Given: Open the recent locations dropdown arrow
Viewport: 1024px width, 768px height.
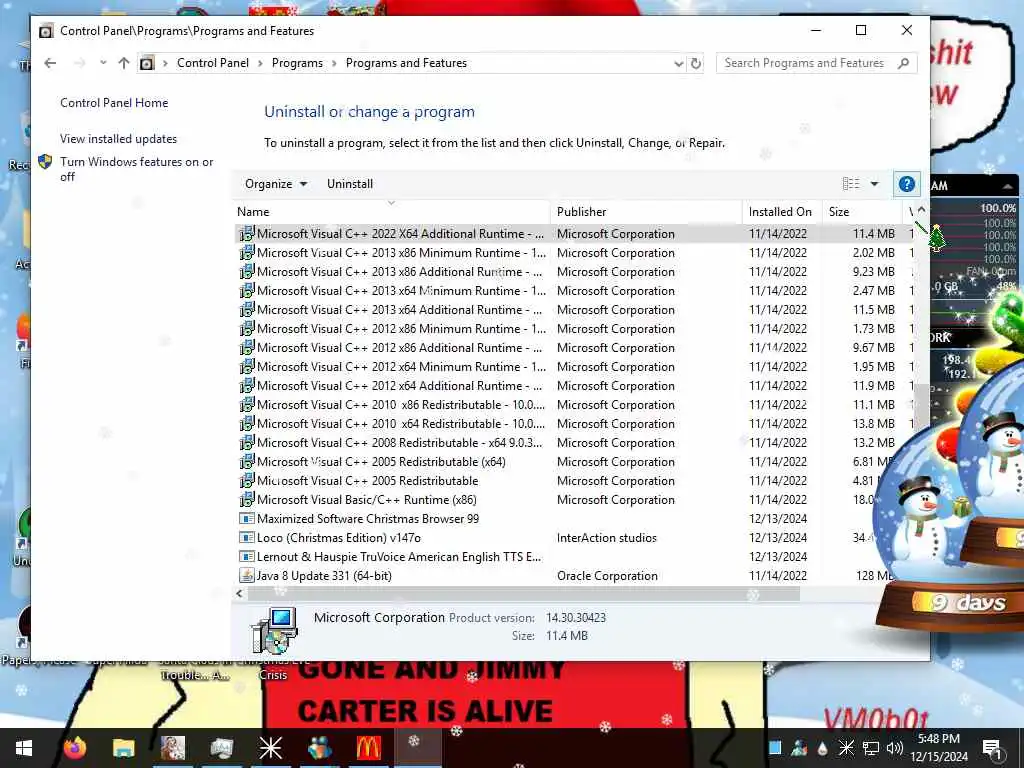Looking at the screenshot, I should 103,63.
